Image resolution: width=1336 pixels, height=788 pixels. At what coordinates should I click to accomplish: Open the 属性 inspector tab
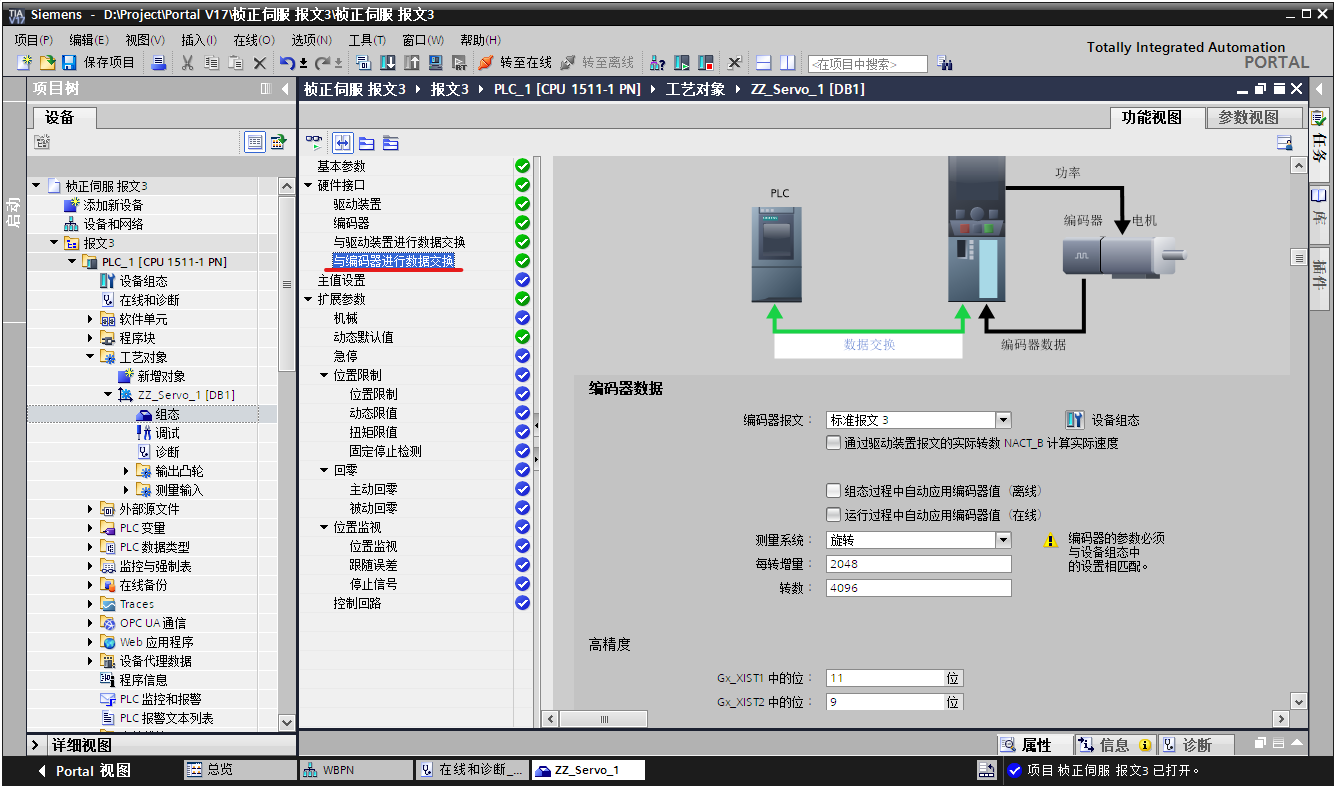1034,745
